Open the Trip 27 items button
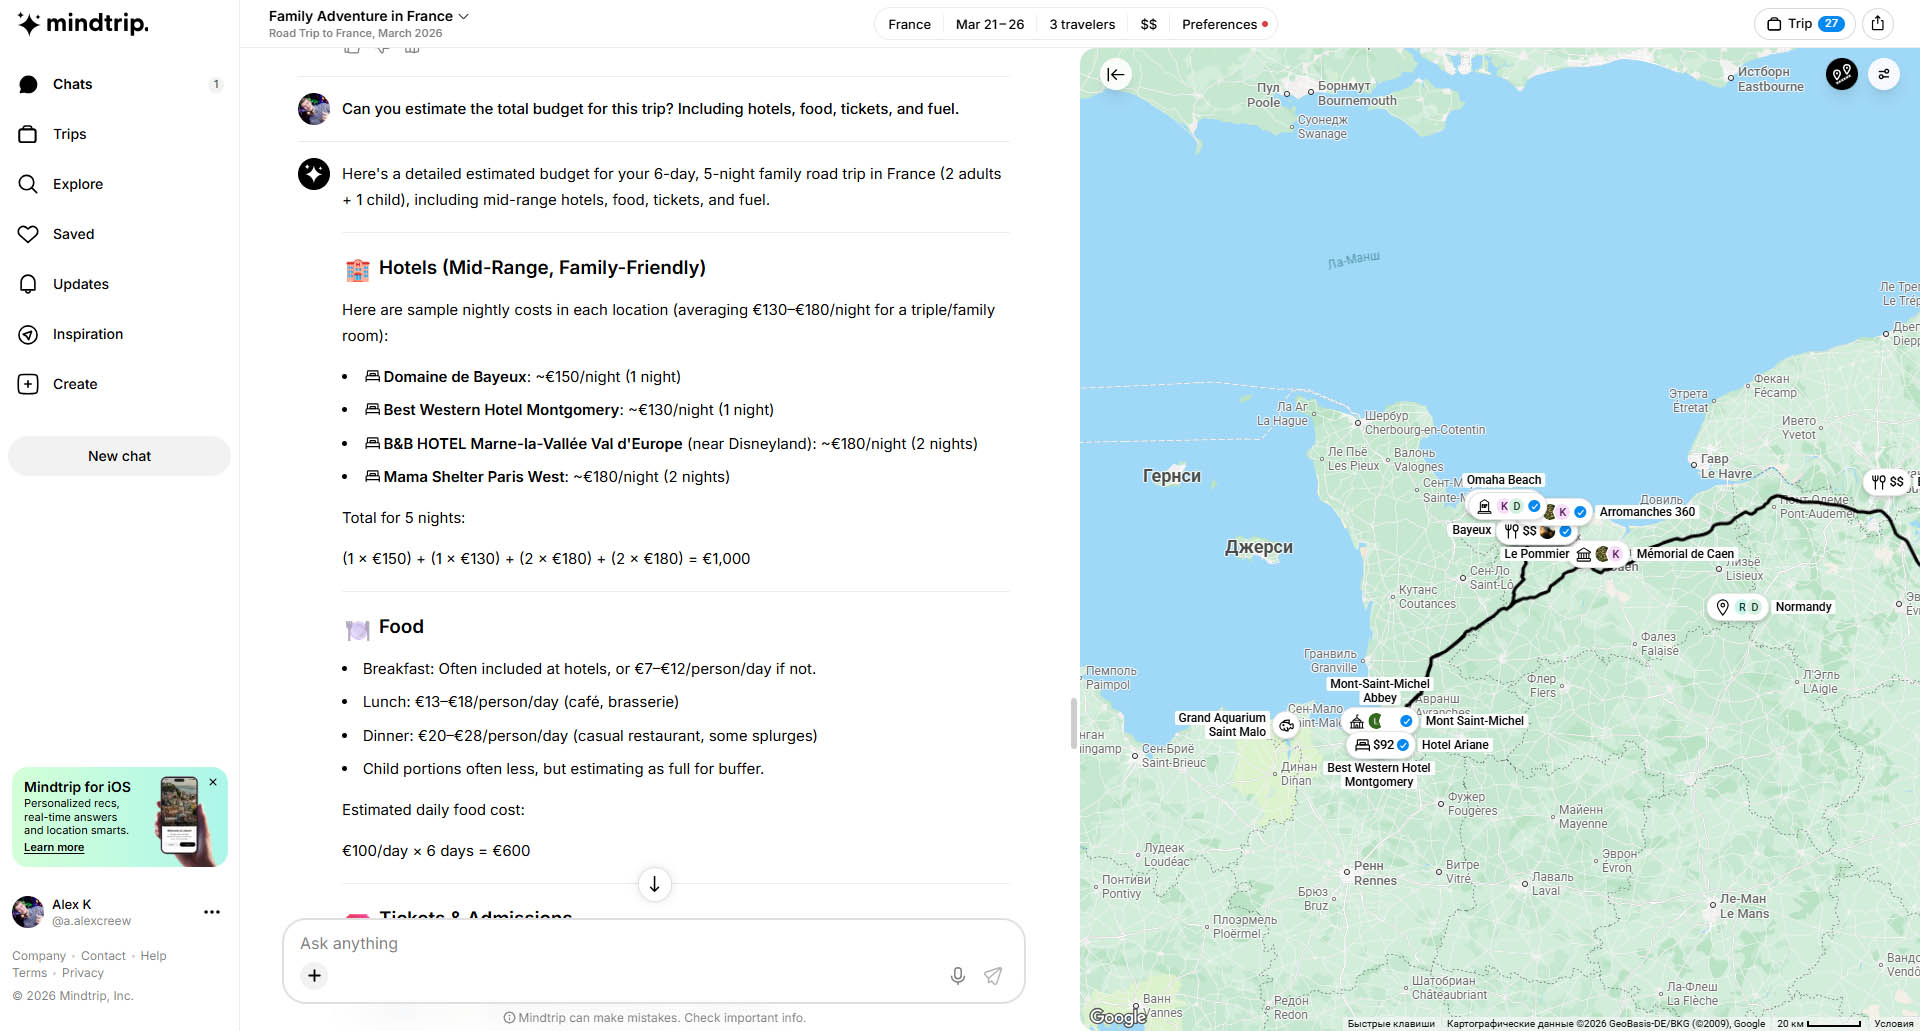This screenshot has width=1920, height=1031. [1805, 24]
